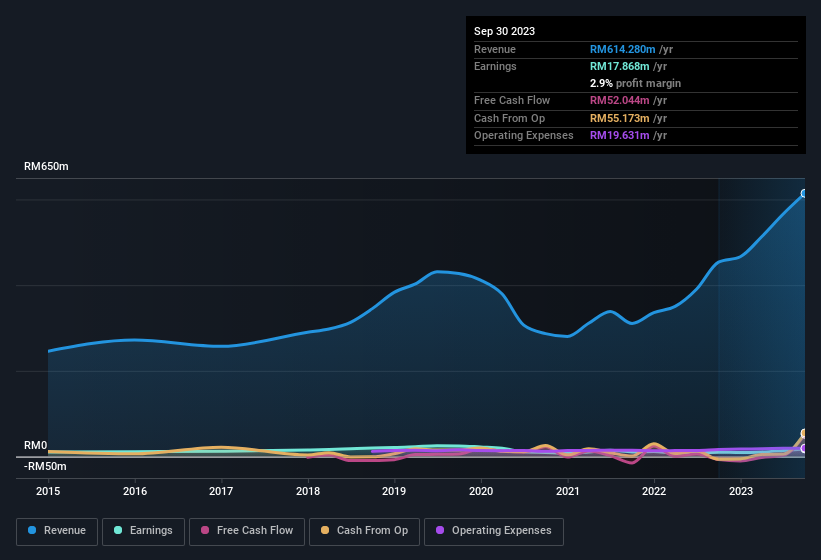Click the 2020 year marker on the axis
The width and height of the screenshot is (821, 560).
481,491
